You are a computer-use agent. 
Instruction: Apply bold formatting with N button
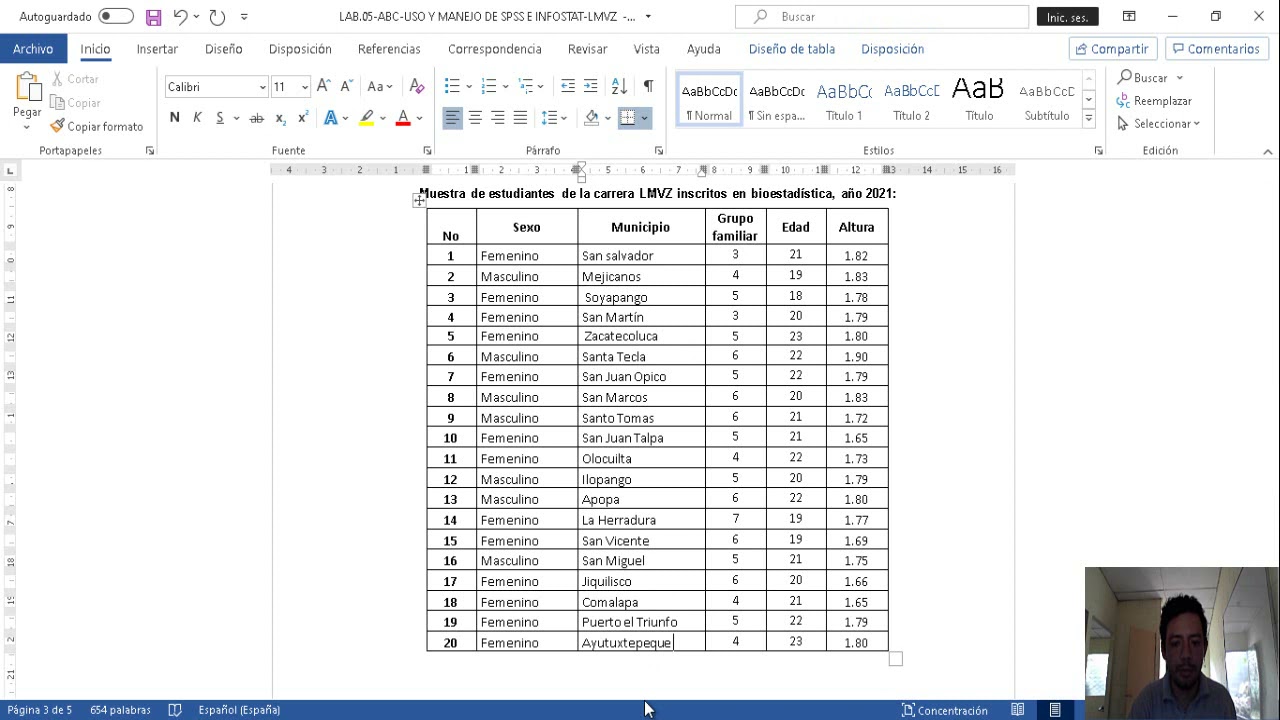(x=174, y=118)
